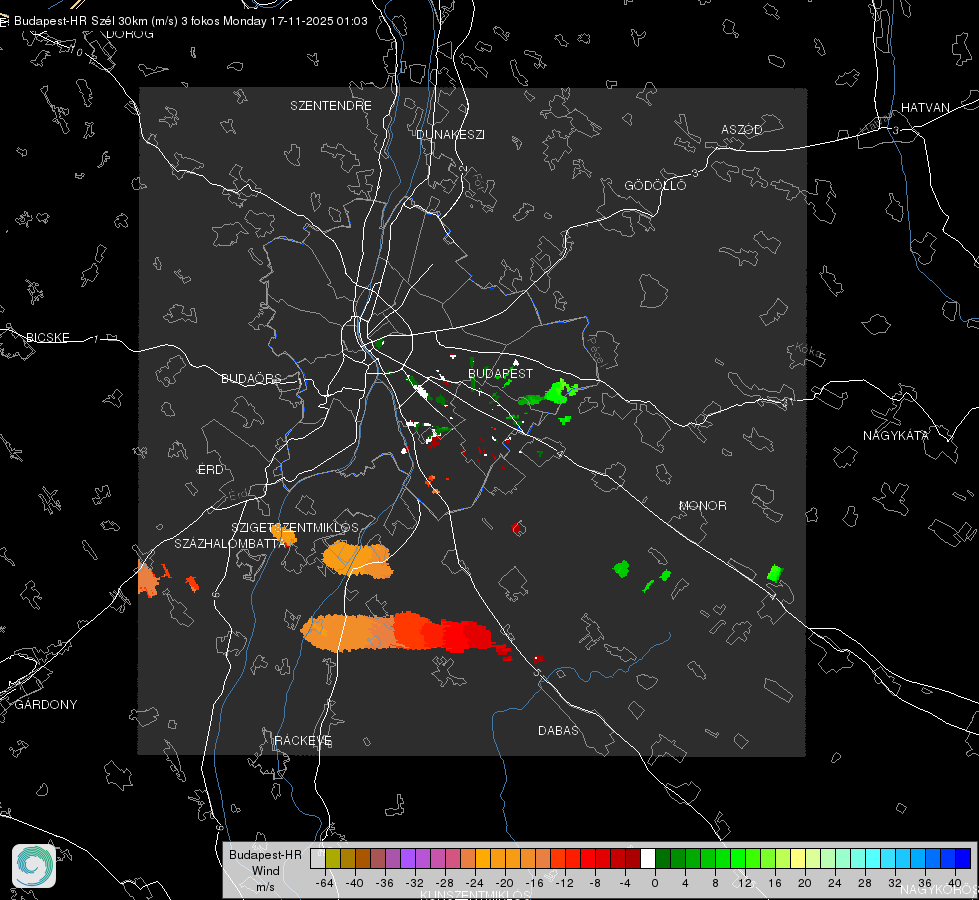Image resolution: width=979 pixels, height=900 pixels.
Task: Click the orange wind echo below Szigetszentmiklós
Action: (x=357, y=559)
